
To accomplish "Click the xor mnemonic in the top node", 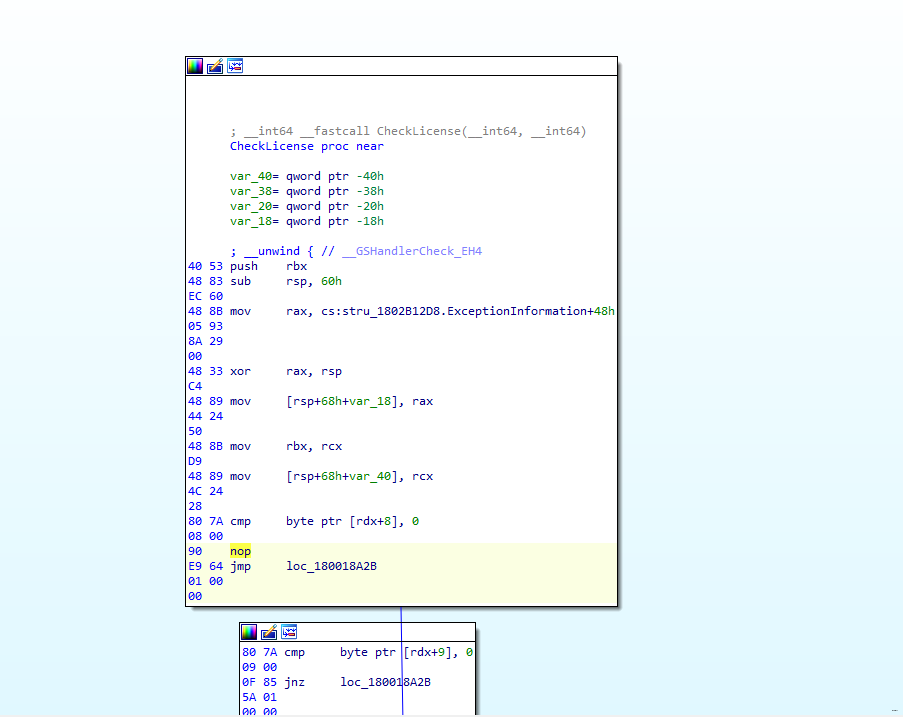I will pos(240,371).
